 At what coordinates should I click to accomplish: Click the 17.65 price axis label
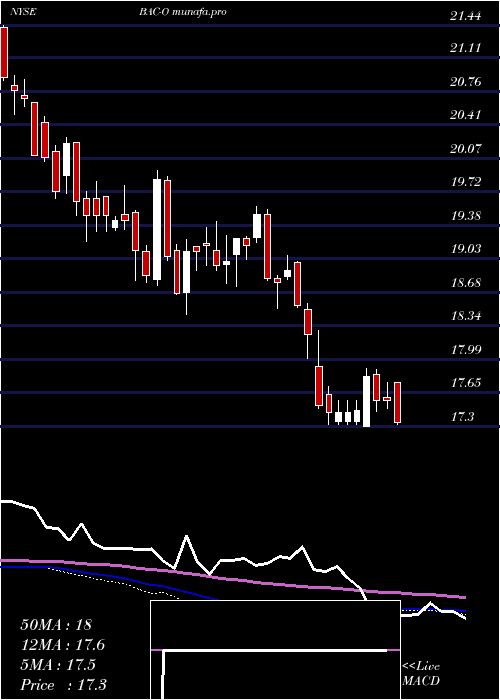(466, 383)
